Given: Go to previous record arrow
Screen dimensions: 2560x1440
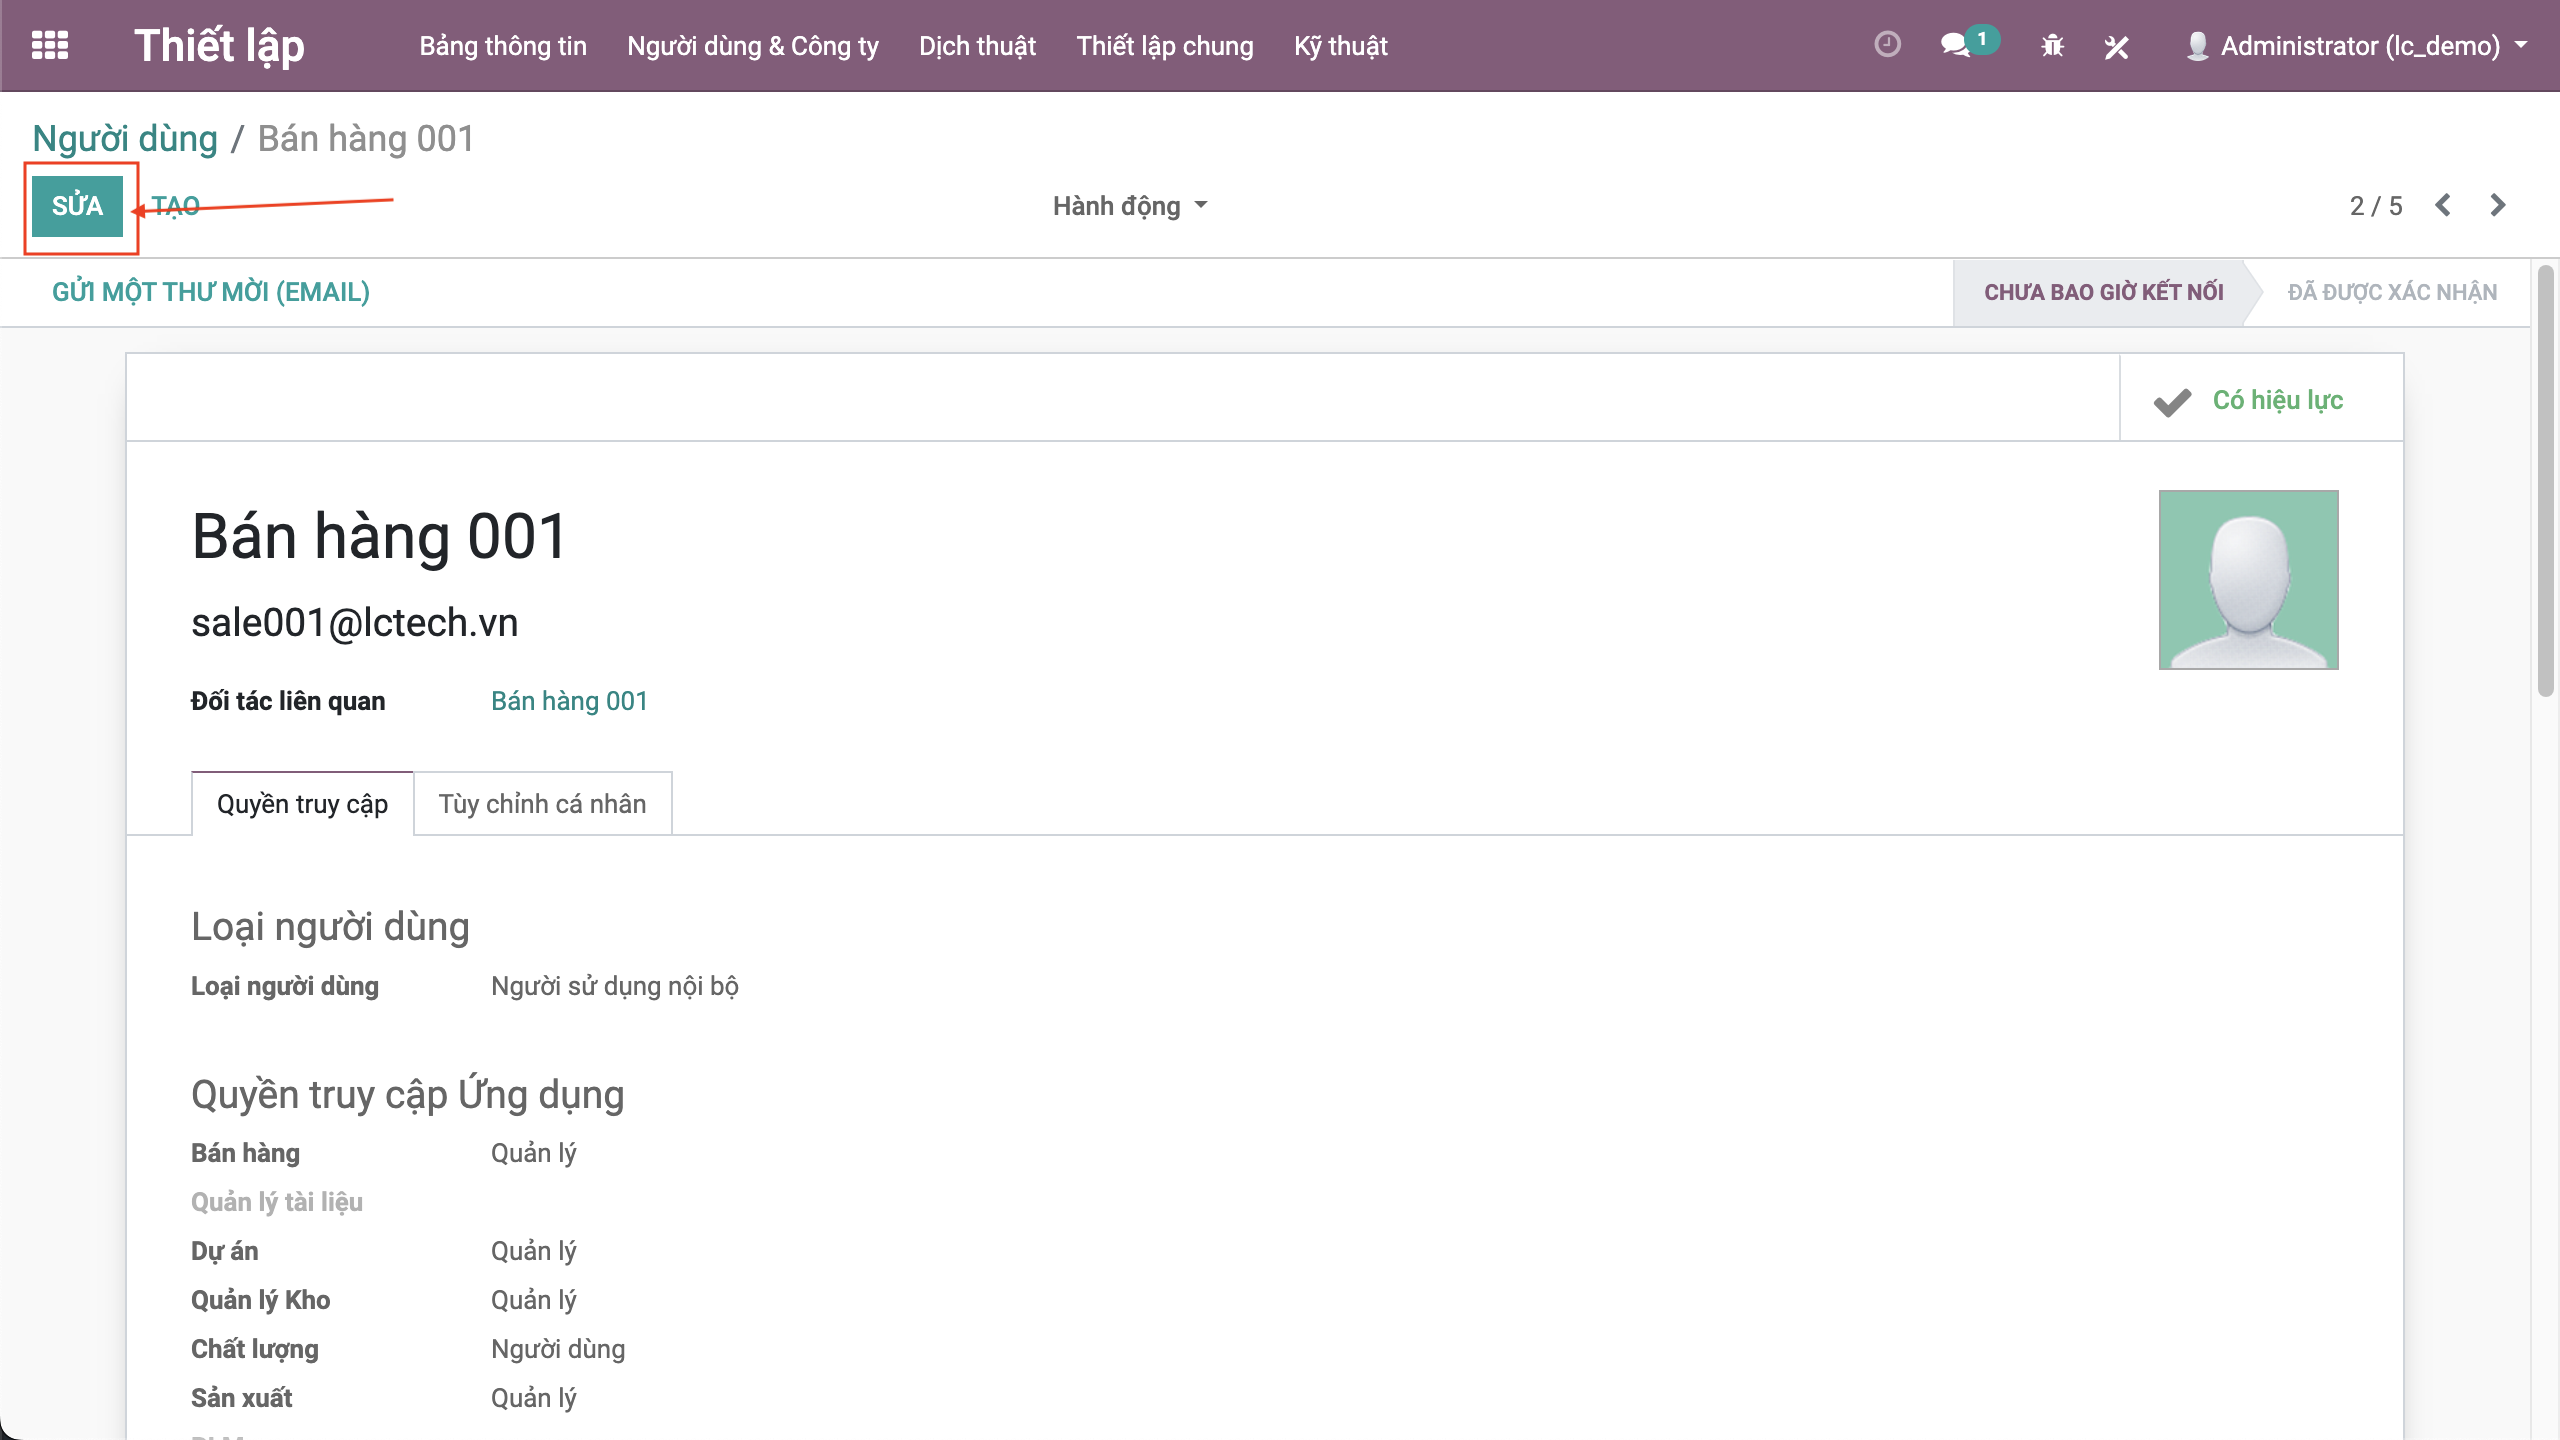Looking at the screenshot, I should [2443, 205].
